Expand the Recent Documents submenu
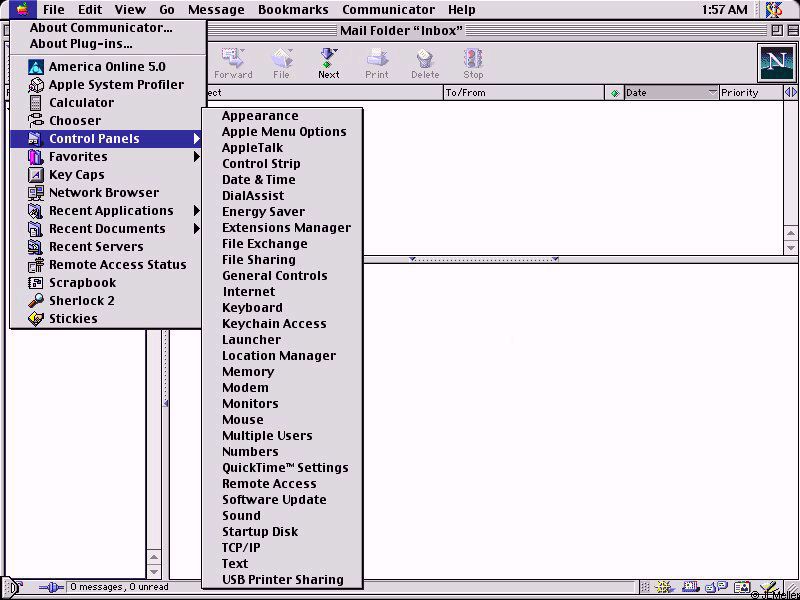 (x=107, y=228)
